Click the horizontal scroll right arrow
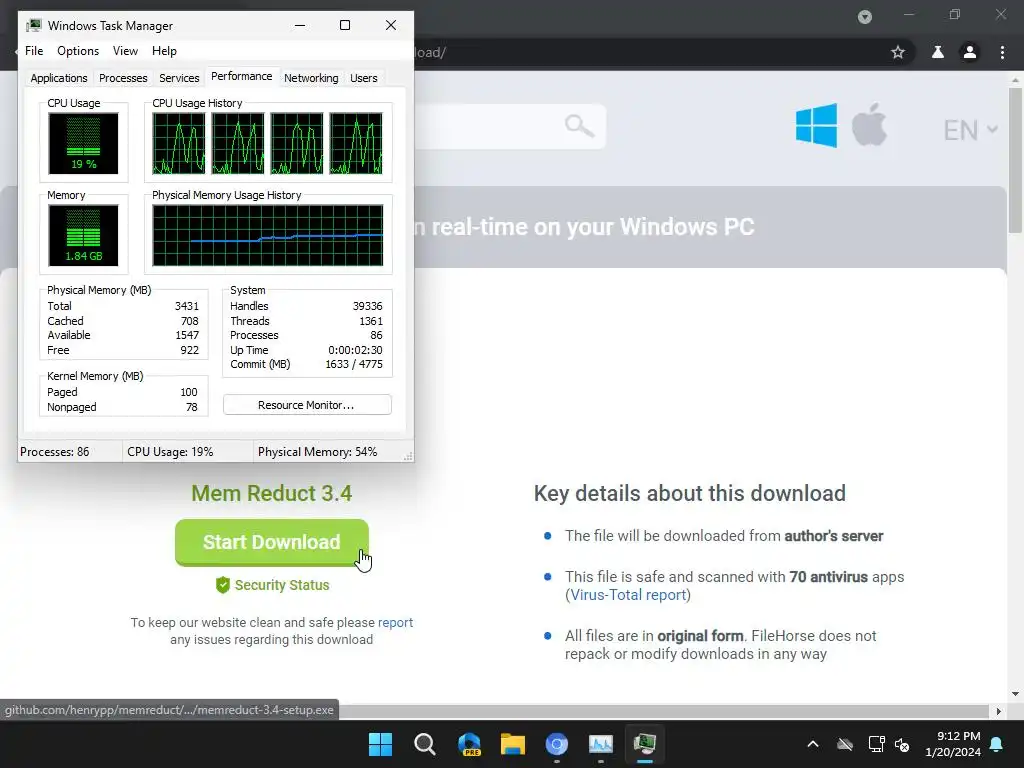 998,711
